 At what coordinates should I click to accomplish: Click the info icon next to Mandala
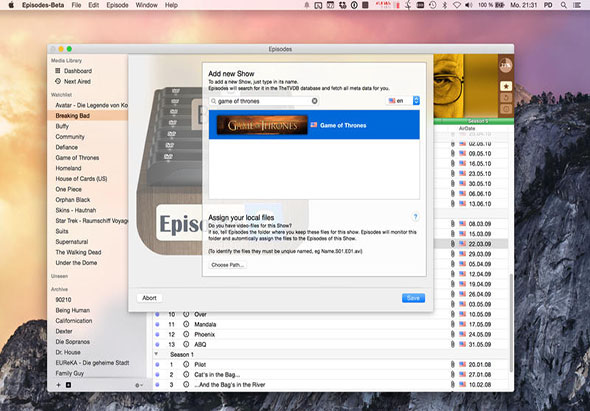186,324
